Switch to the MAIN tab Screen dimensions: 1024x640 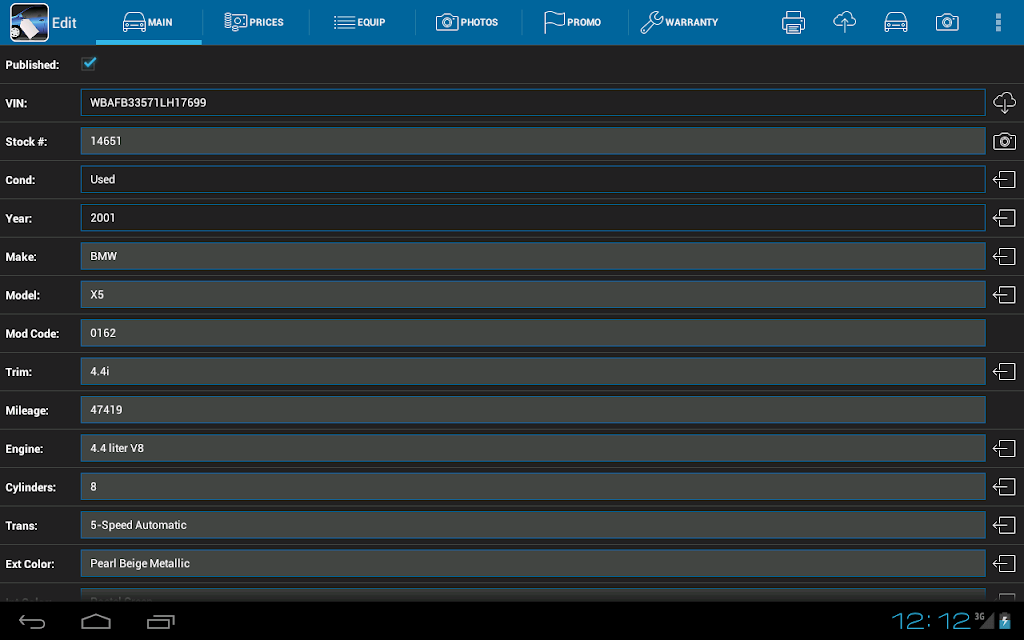tap(148, 22)
